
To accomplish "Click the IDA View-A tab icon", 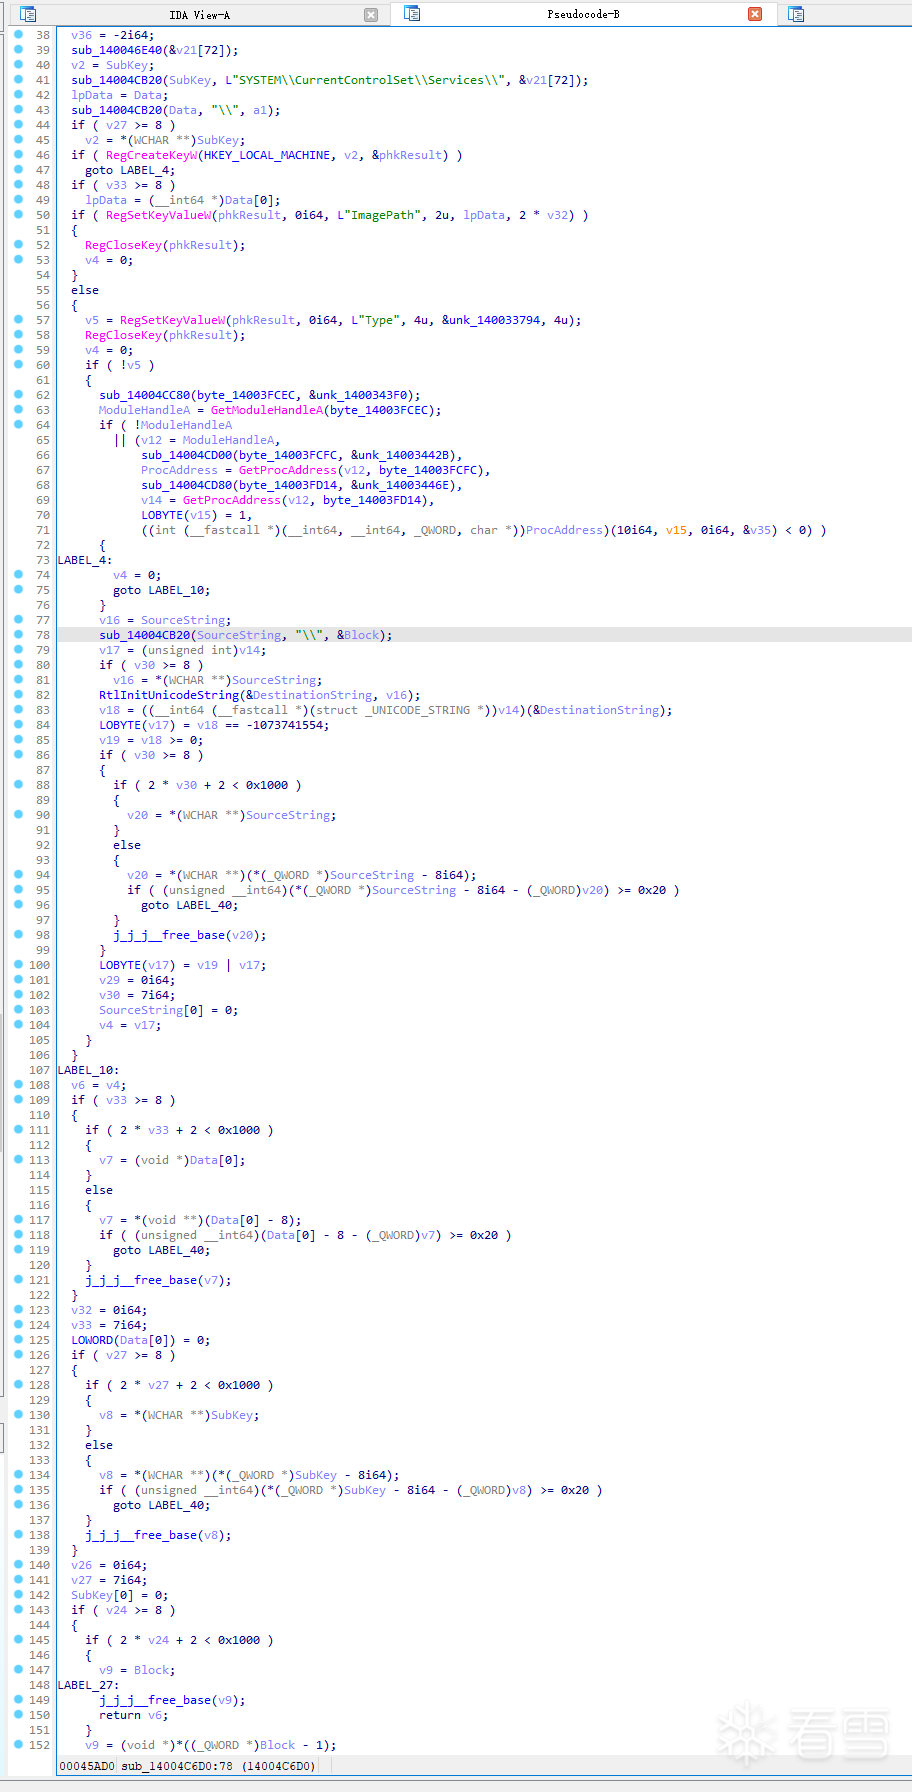I will 28,15.
